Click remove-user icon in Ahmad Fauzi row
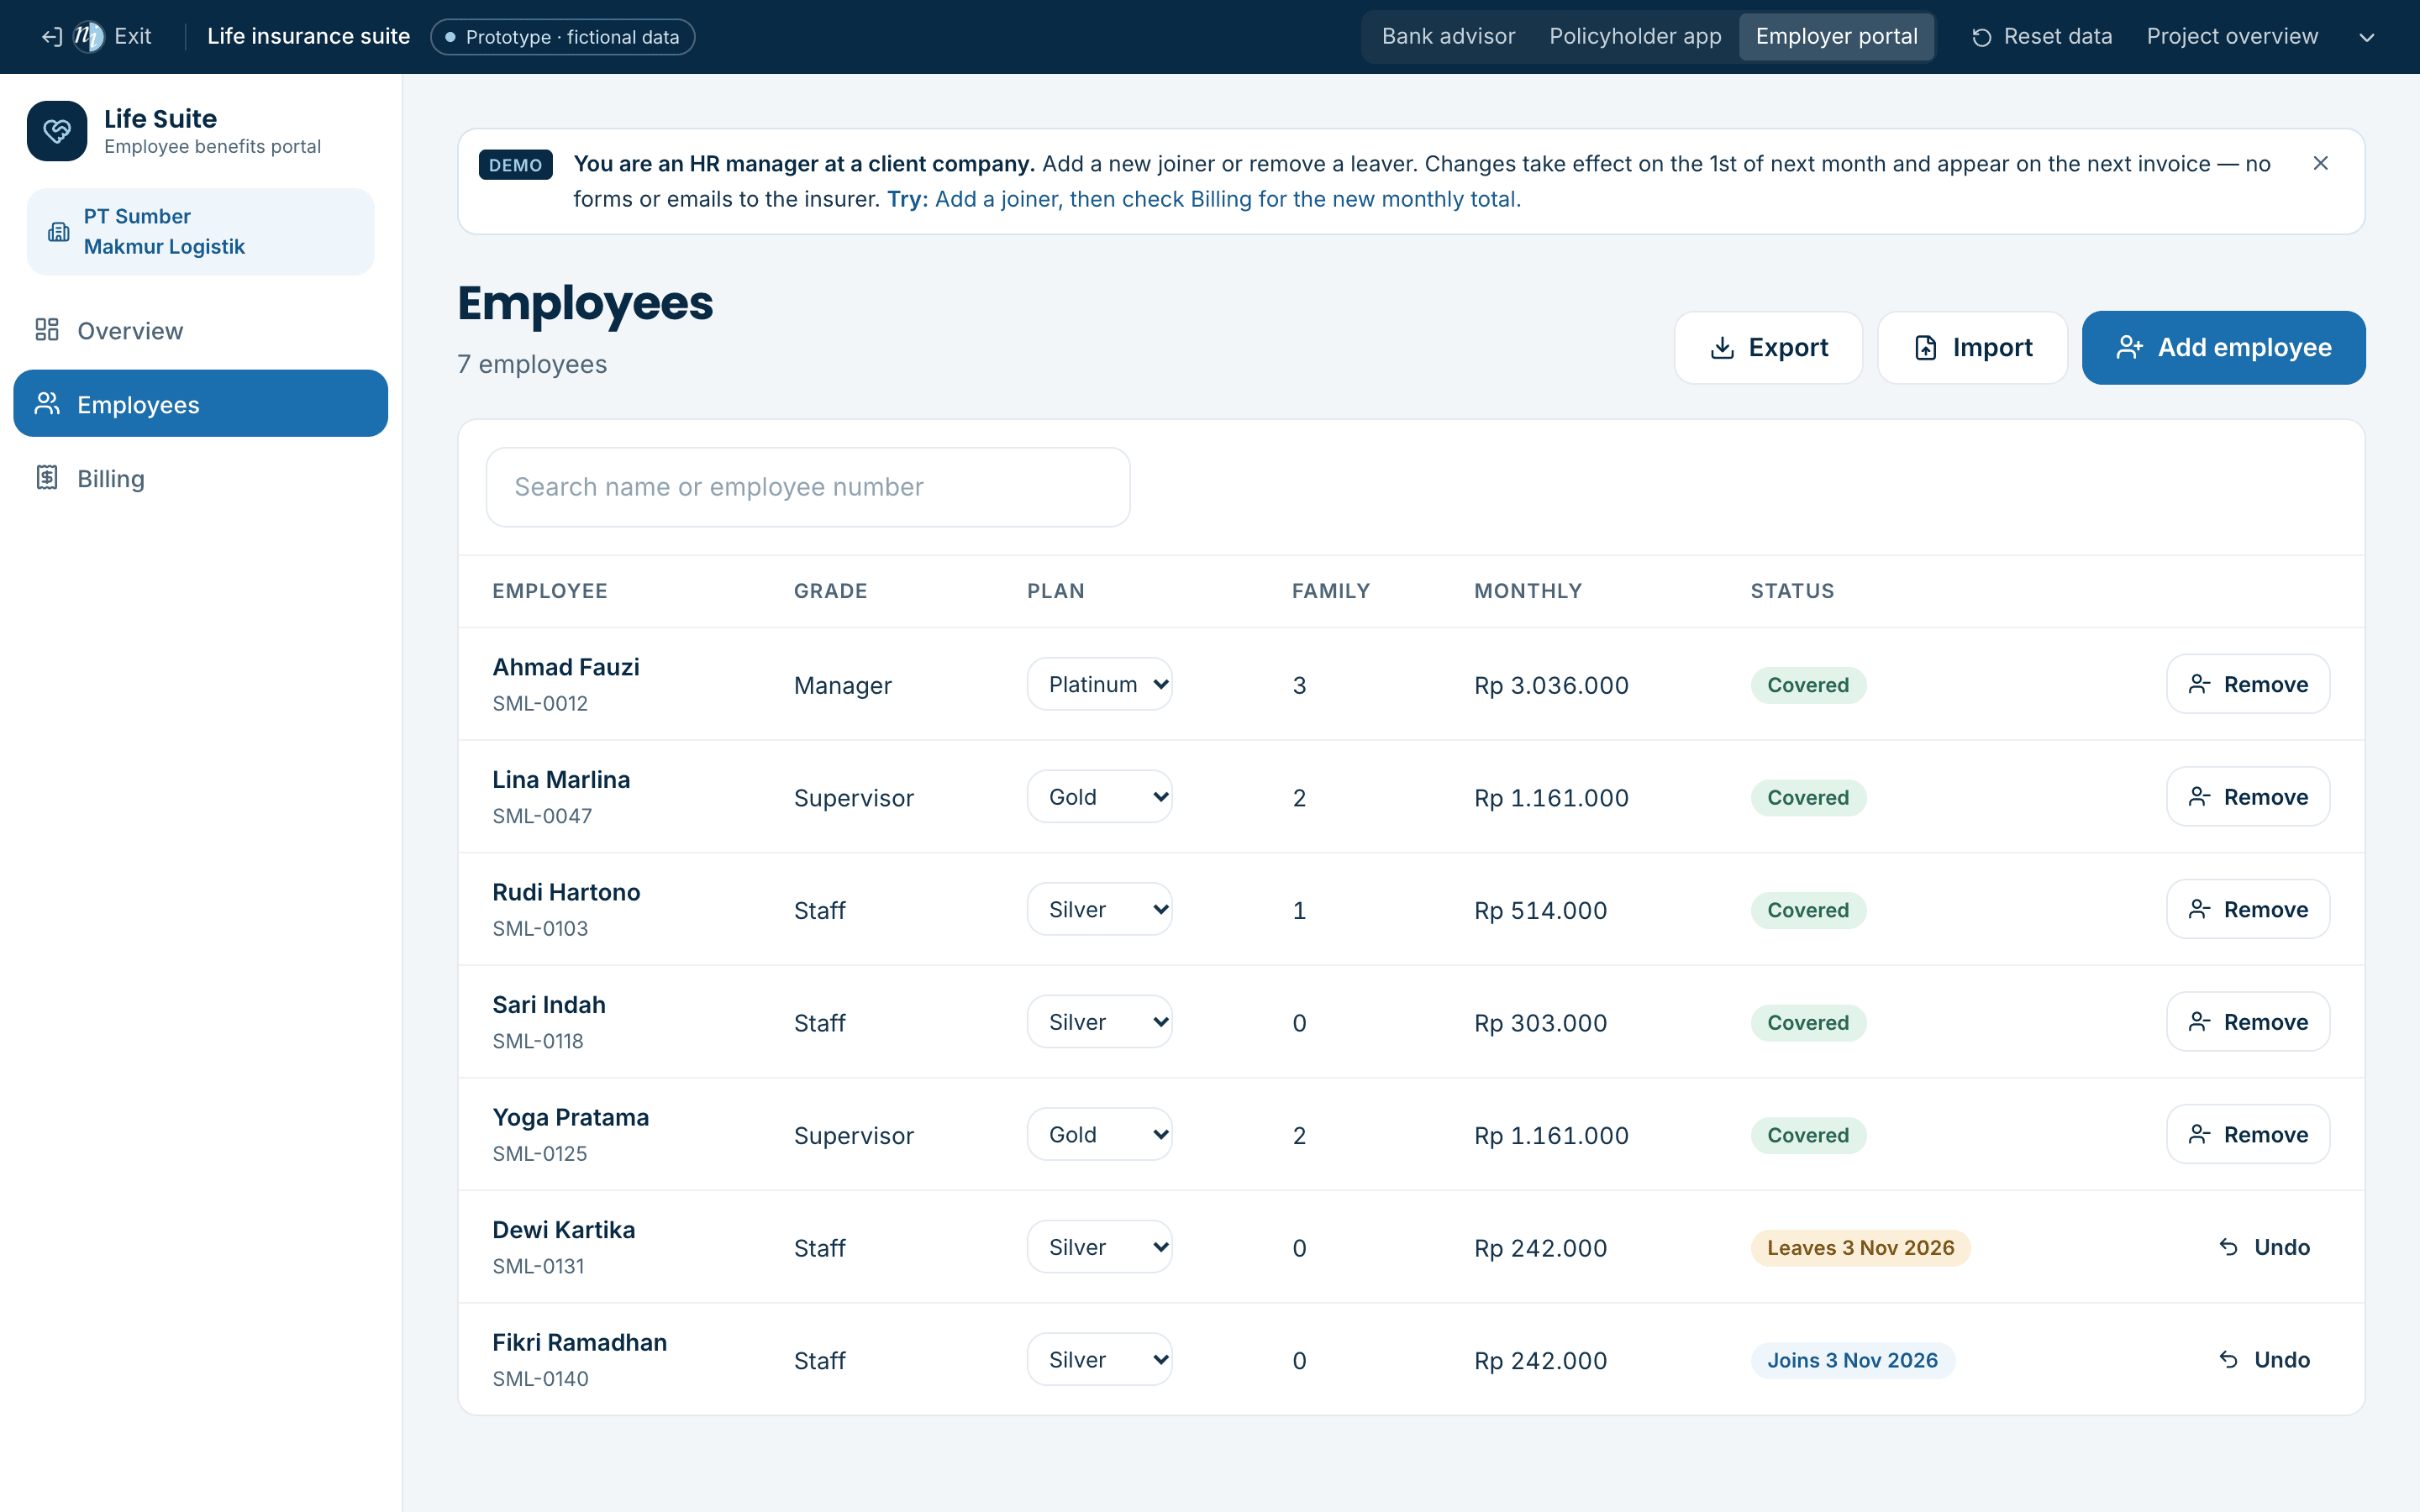 point(2199,684)
